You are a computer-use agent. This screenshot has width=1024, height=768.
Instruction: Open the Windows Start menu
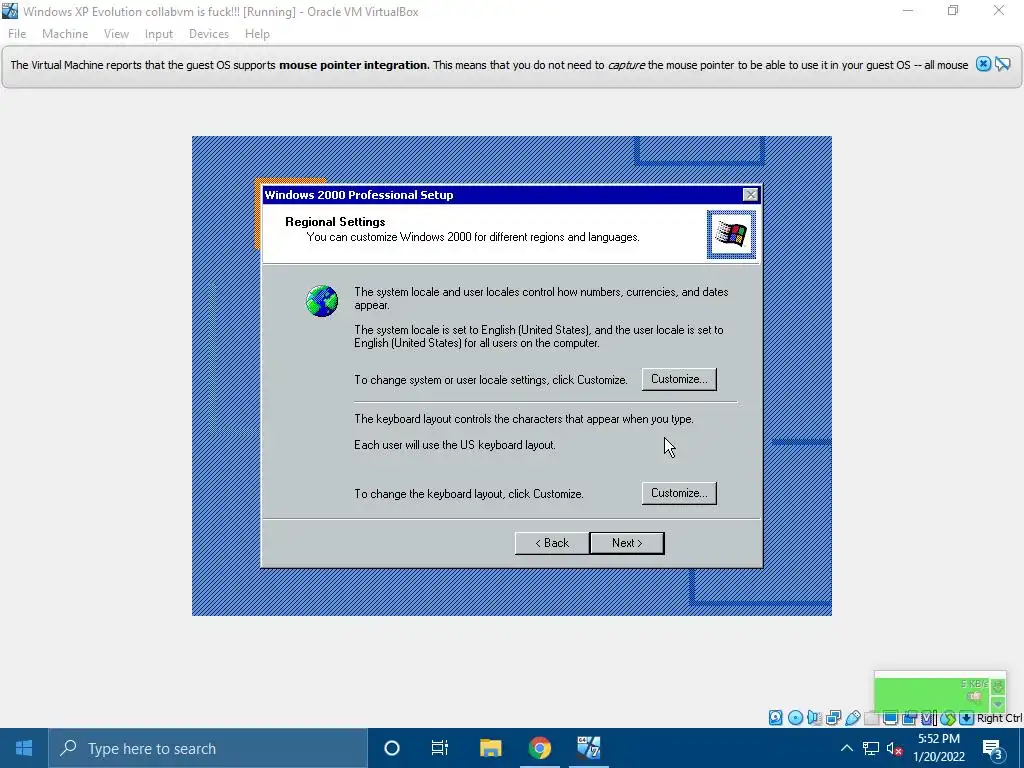click(24, 748)
